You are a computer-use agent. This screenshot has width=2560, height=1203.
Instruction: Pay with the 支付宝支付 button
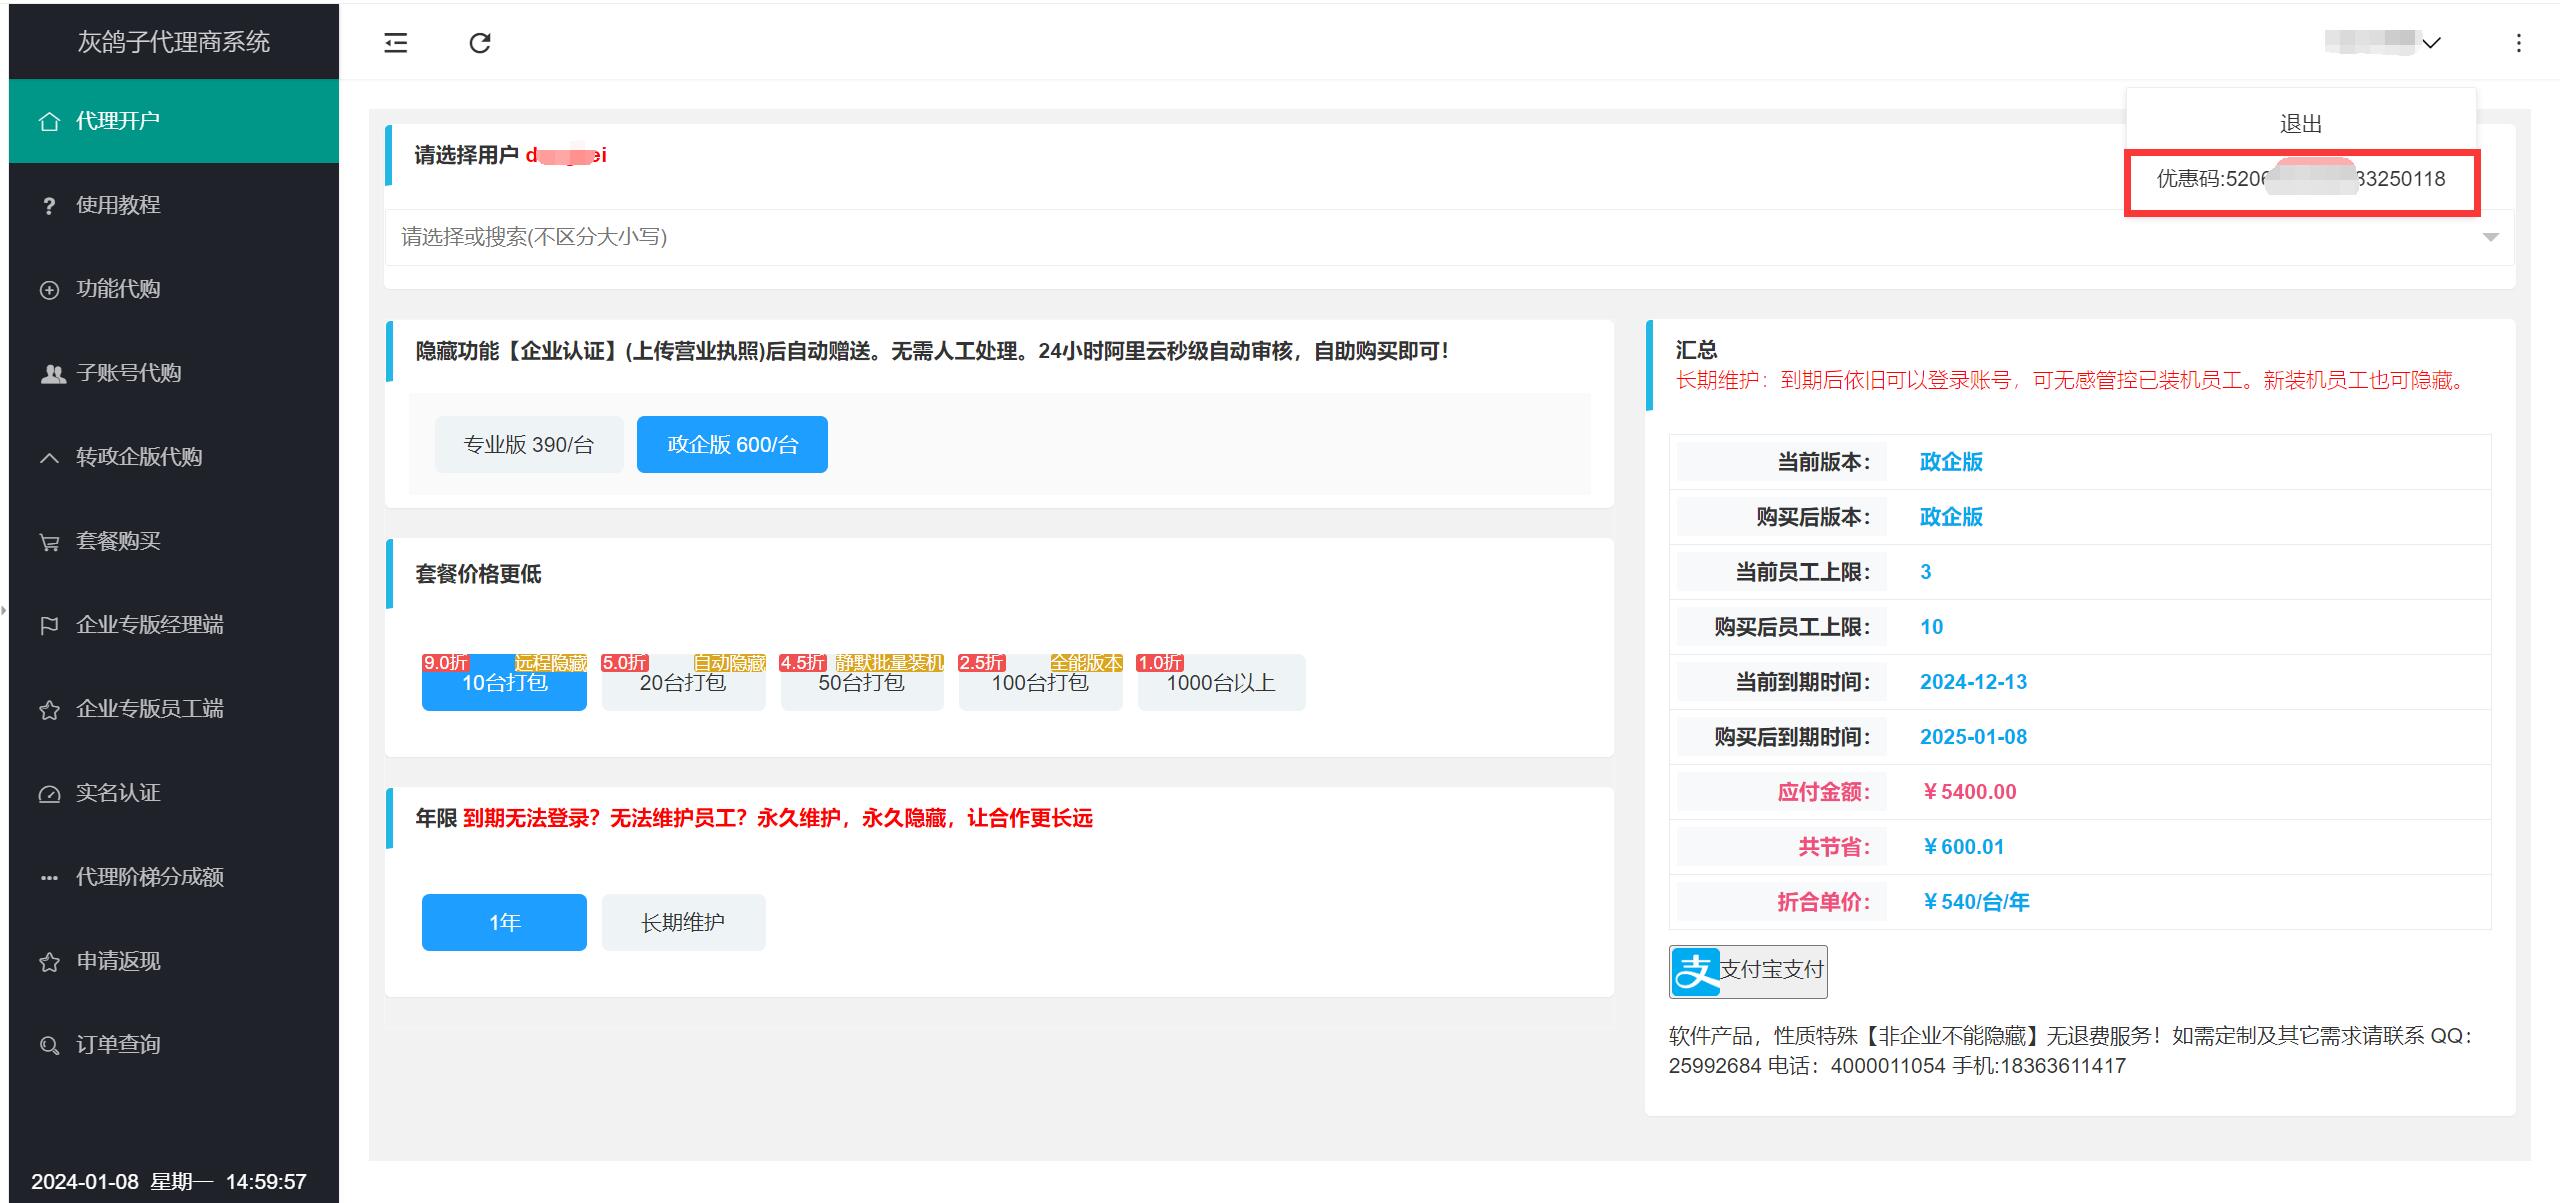pos(1770,970)
